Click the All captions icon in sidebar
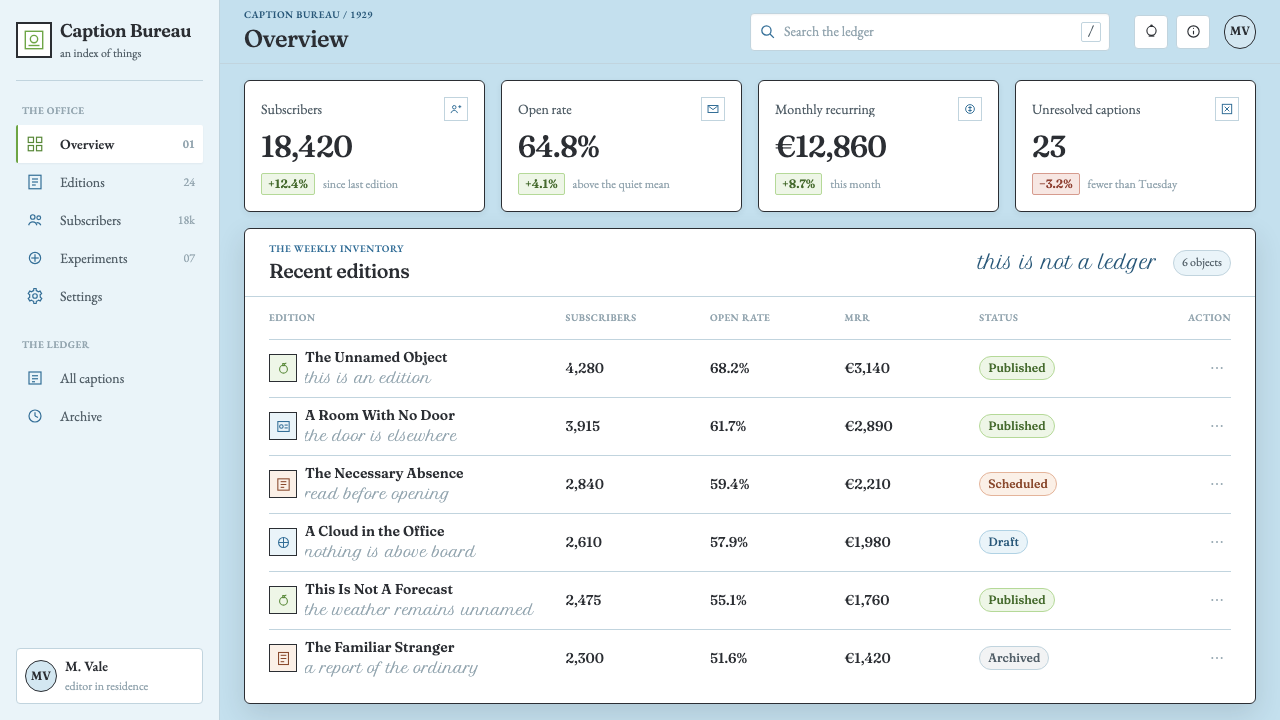The height and width of the screenshot is (720, 1280). point(35,378)
